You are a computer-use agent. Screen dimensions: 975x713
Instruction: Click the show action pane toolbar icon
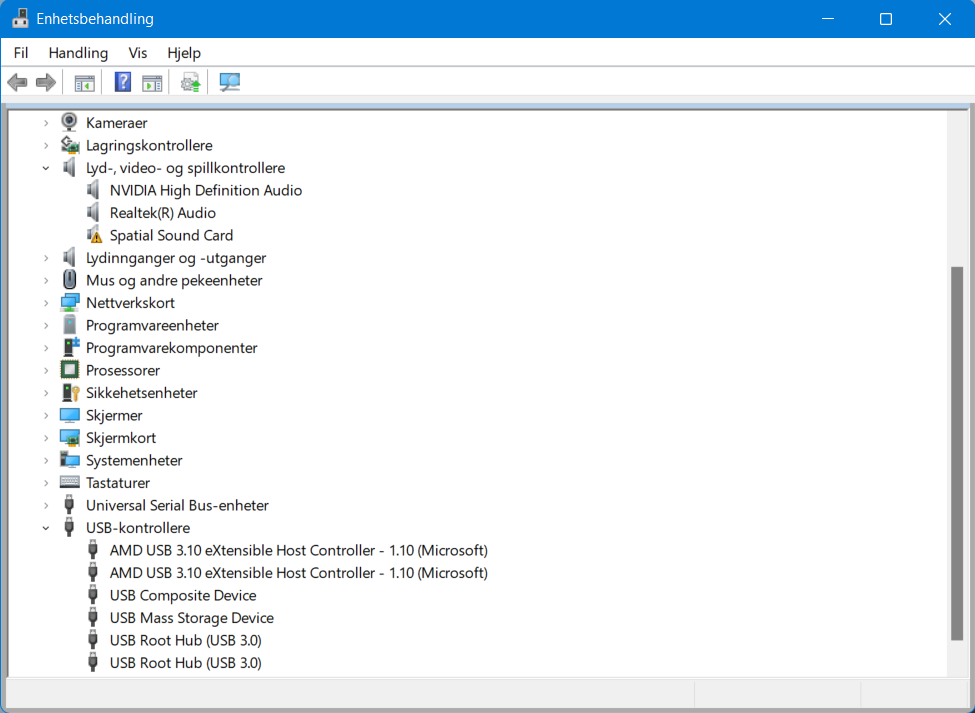(x=152, y=81)
